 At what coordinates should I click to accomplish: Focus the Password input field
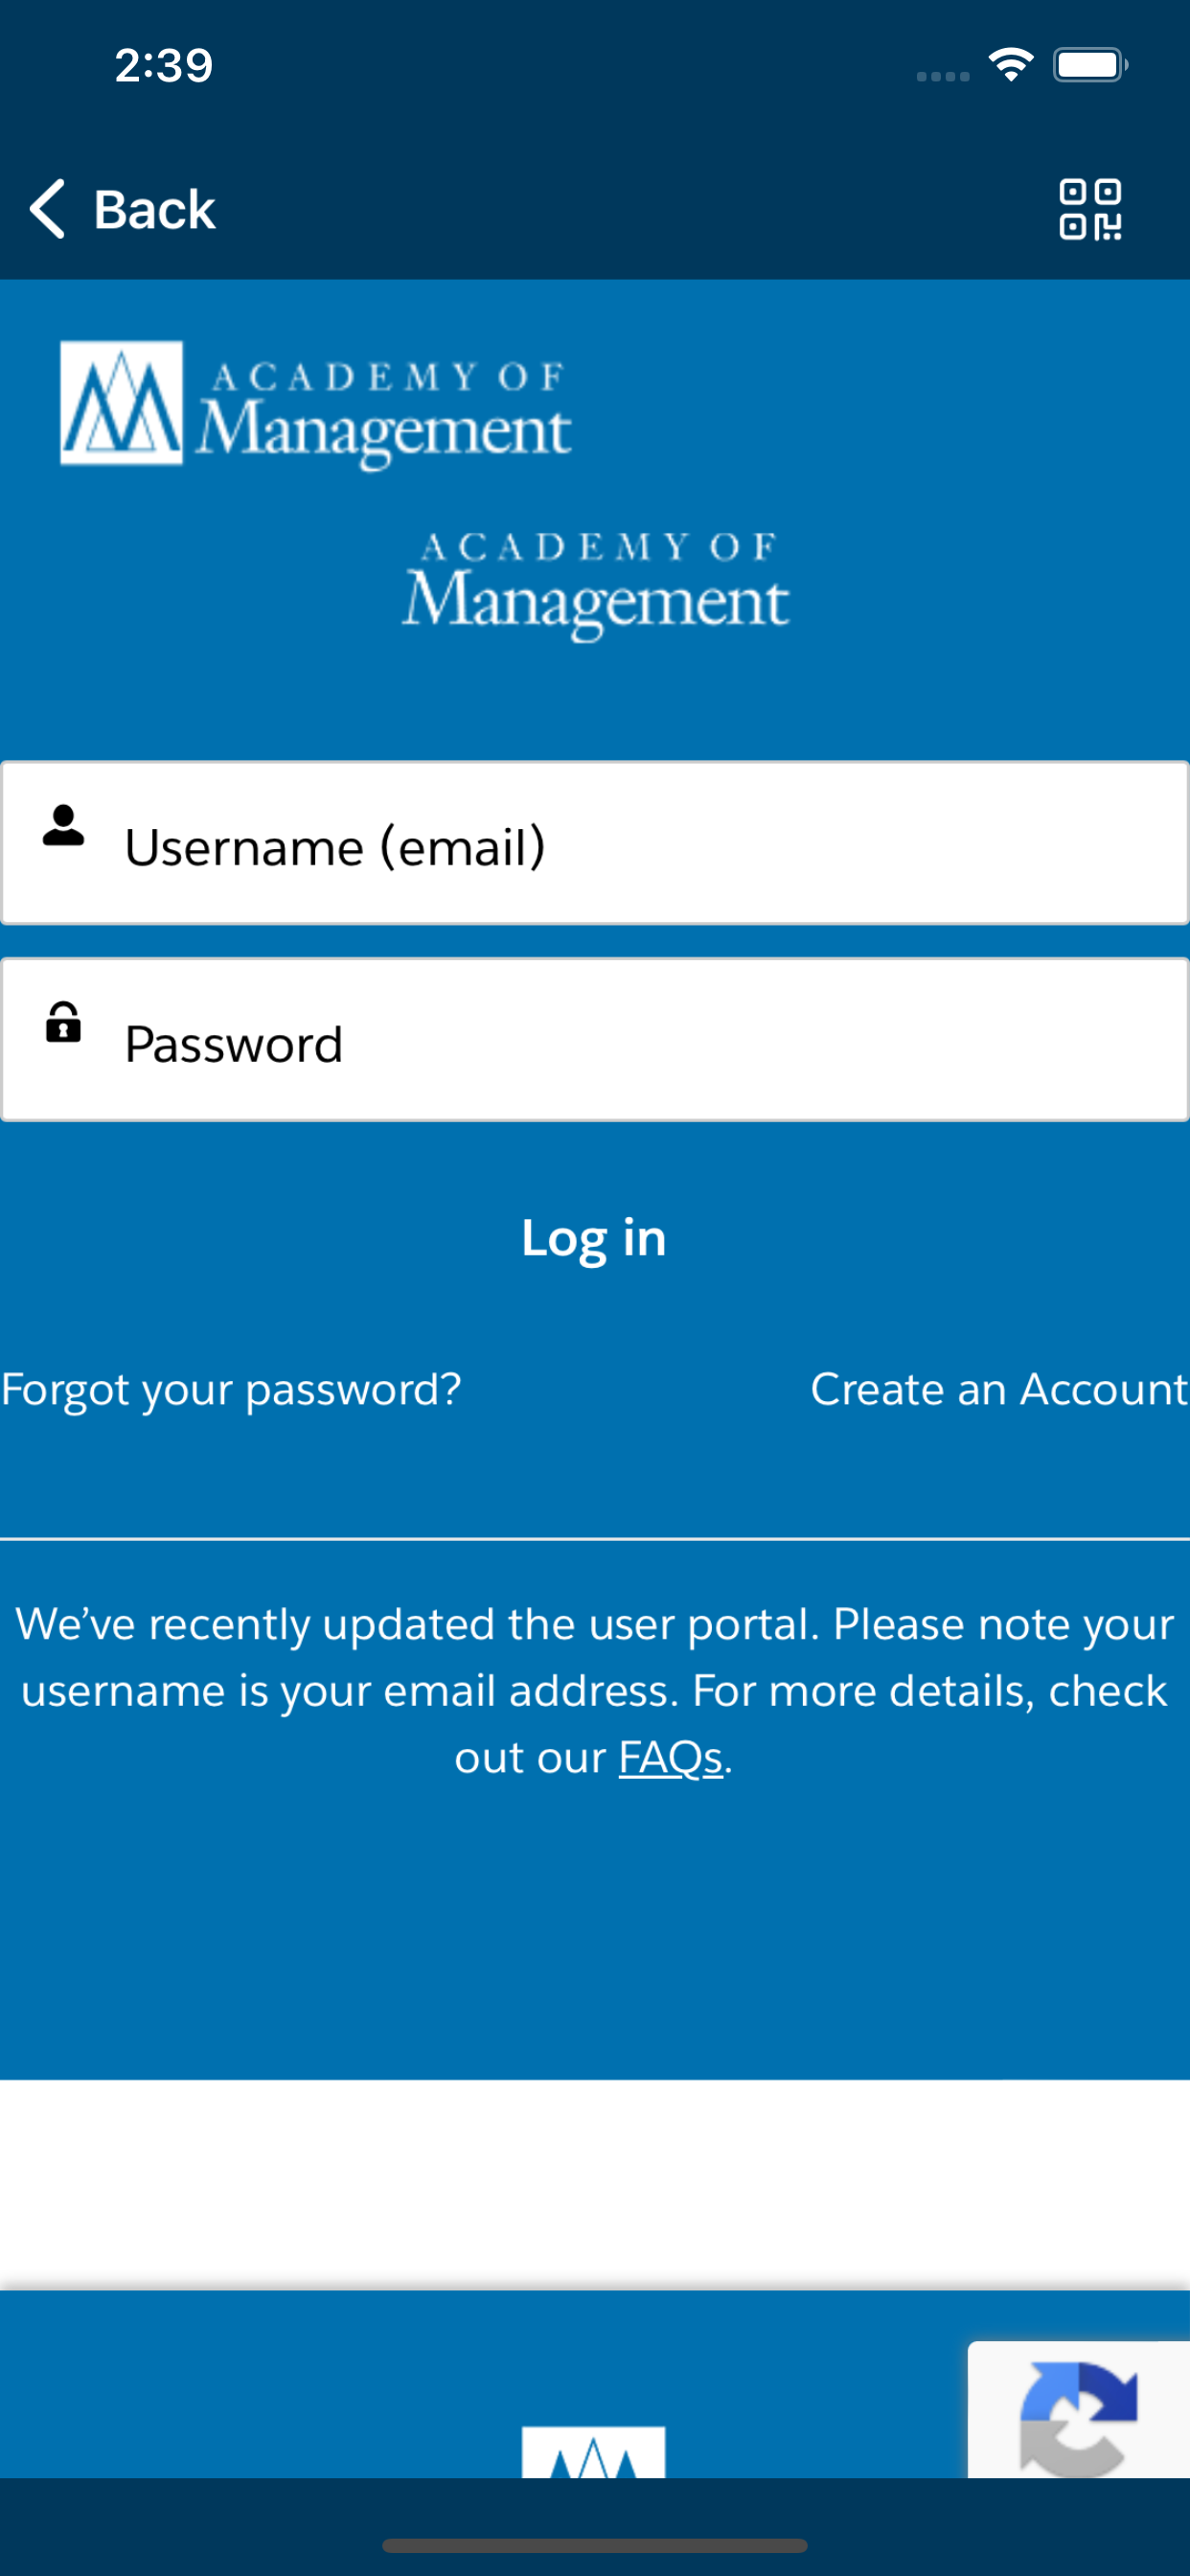(x=595, y=1040)
